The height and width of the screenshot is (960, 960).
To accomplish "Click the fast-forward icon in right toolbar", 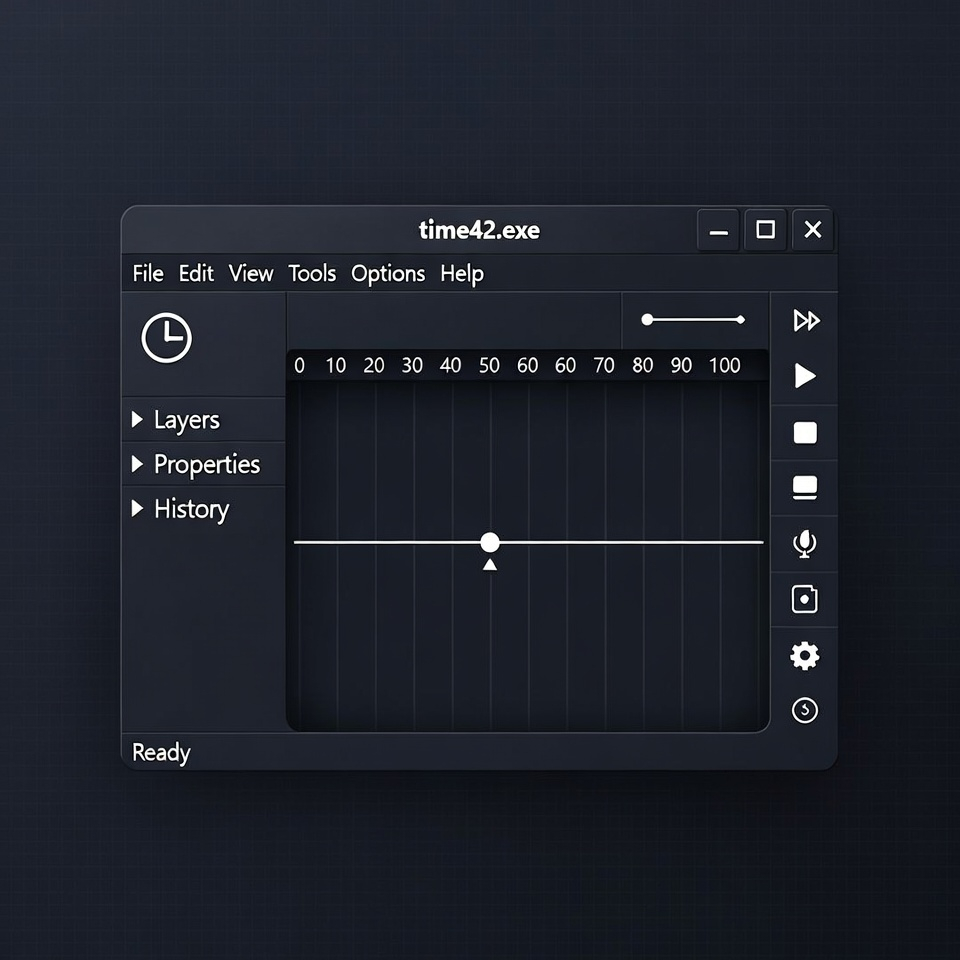I will (x=805, y=320).
